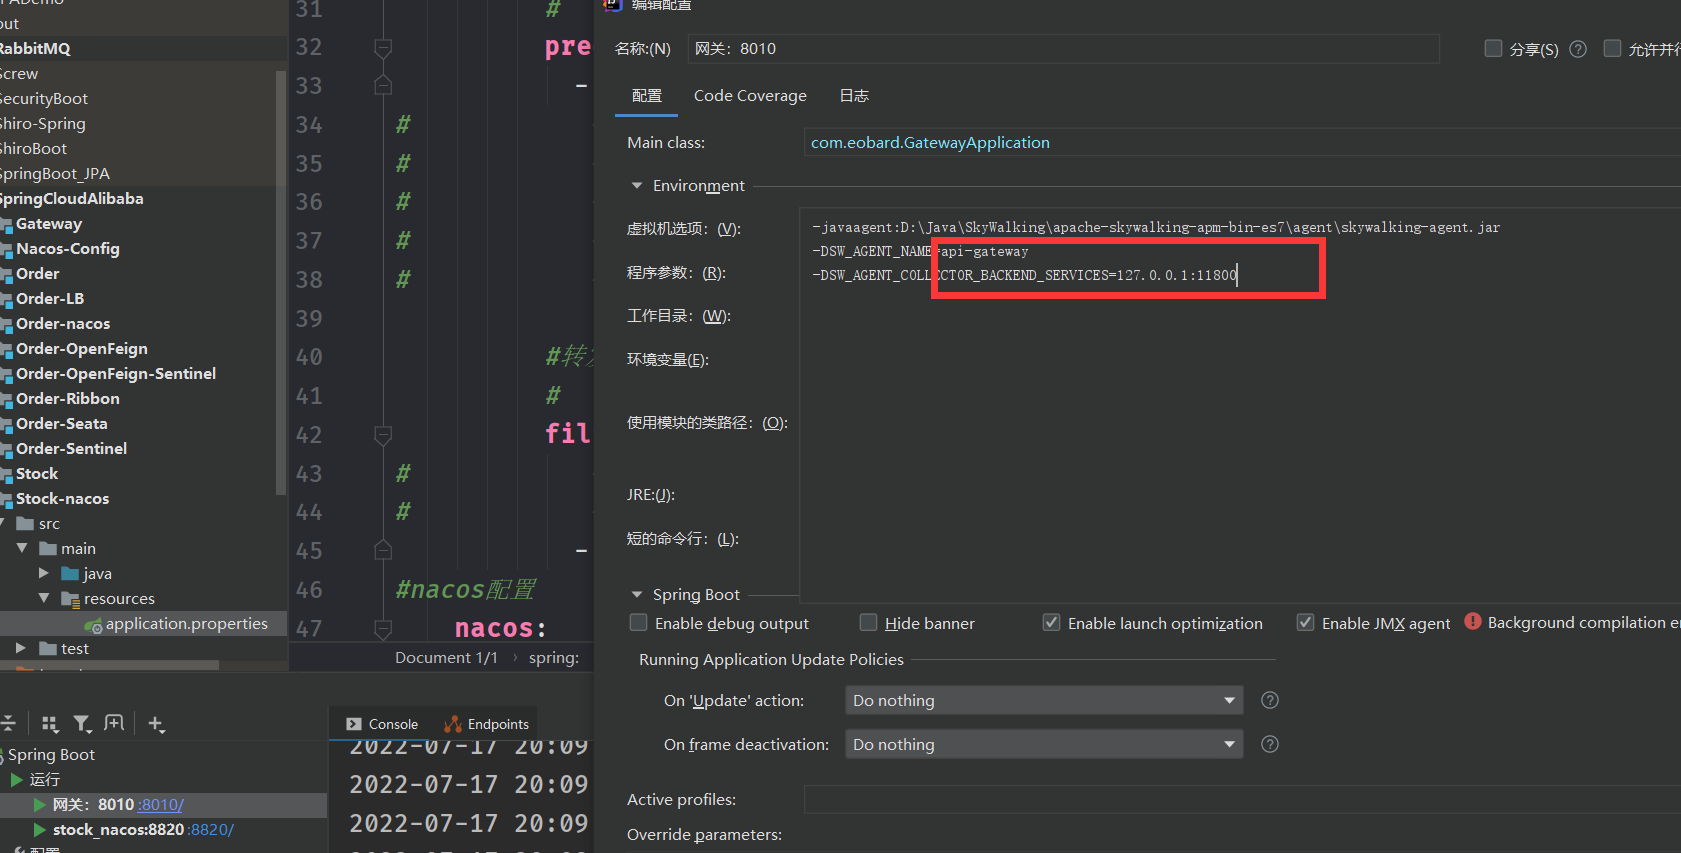Click the red Background compilation warning icon
Screen dimensions: 1681x853
point(1473,621)
